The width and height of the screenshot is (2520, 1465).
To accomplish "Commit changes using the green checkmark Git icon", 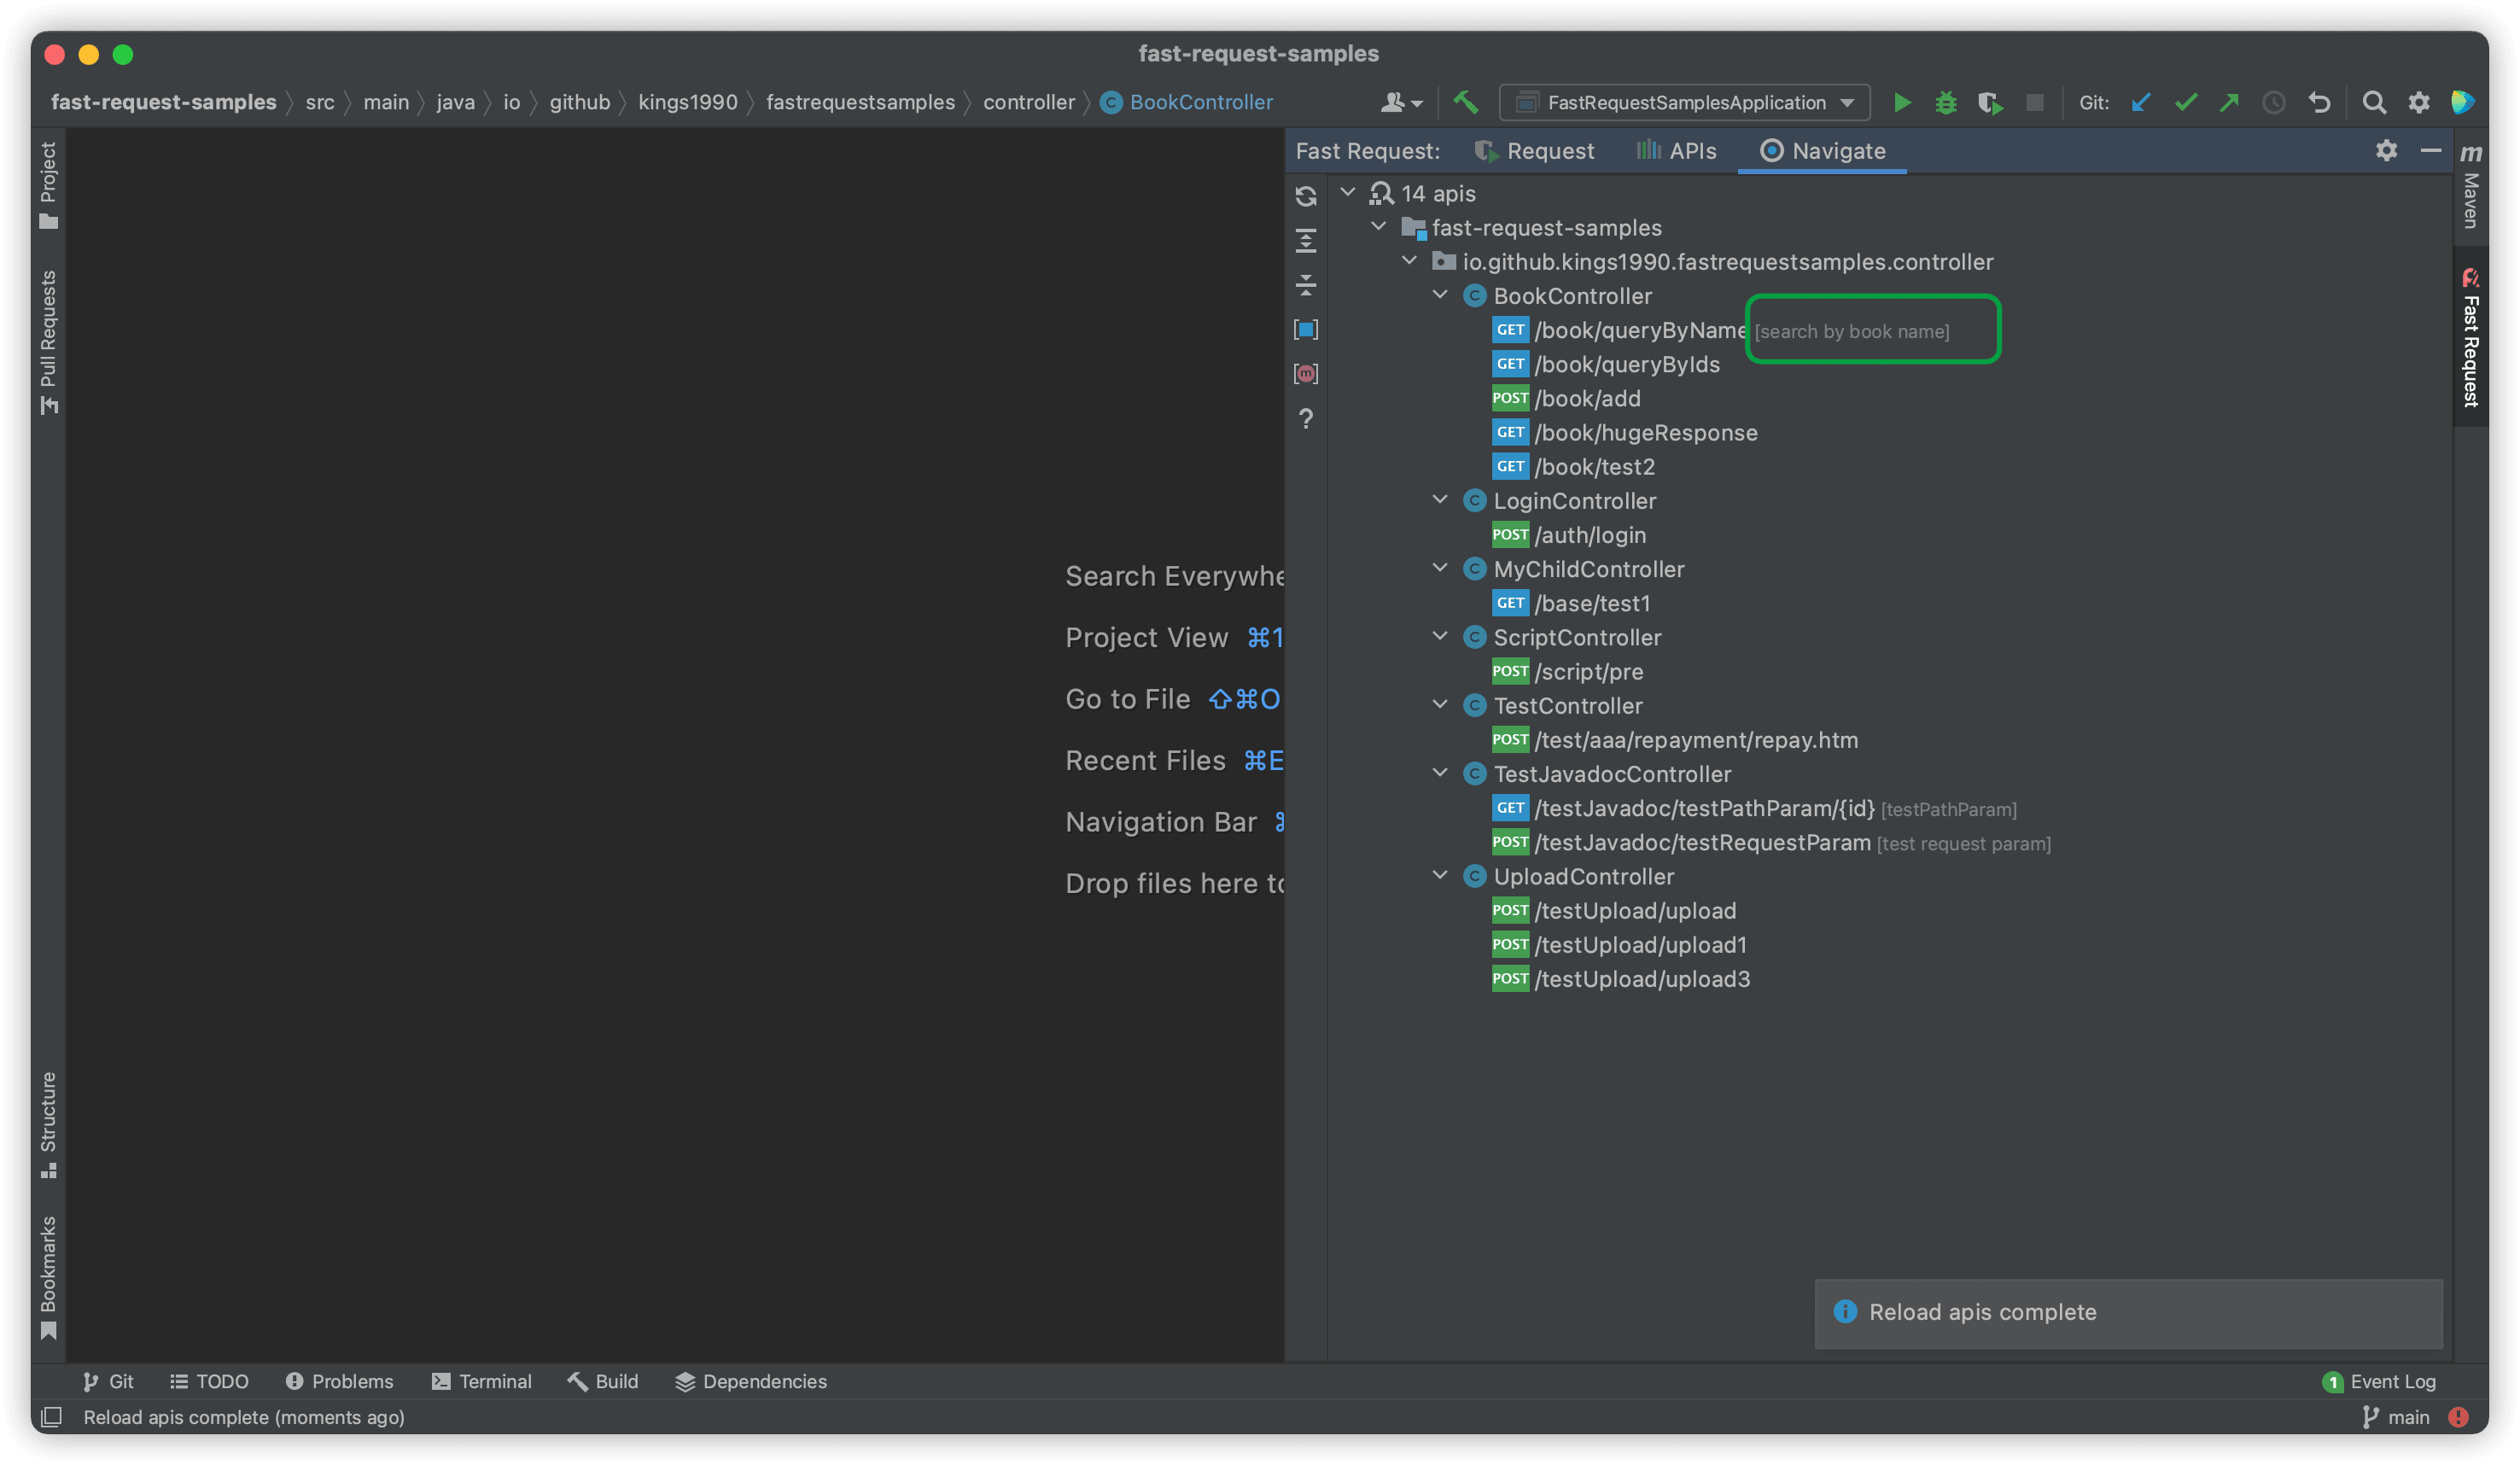I will (2186, 102).
